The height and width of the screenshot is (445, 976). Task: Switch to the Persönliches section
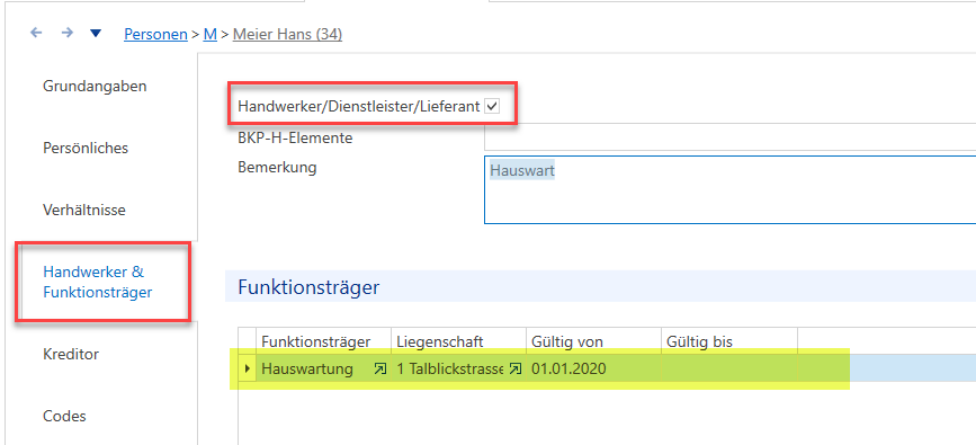tap(85, 148)
